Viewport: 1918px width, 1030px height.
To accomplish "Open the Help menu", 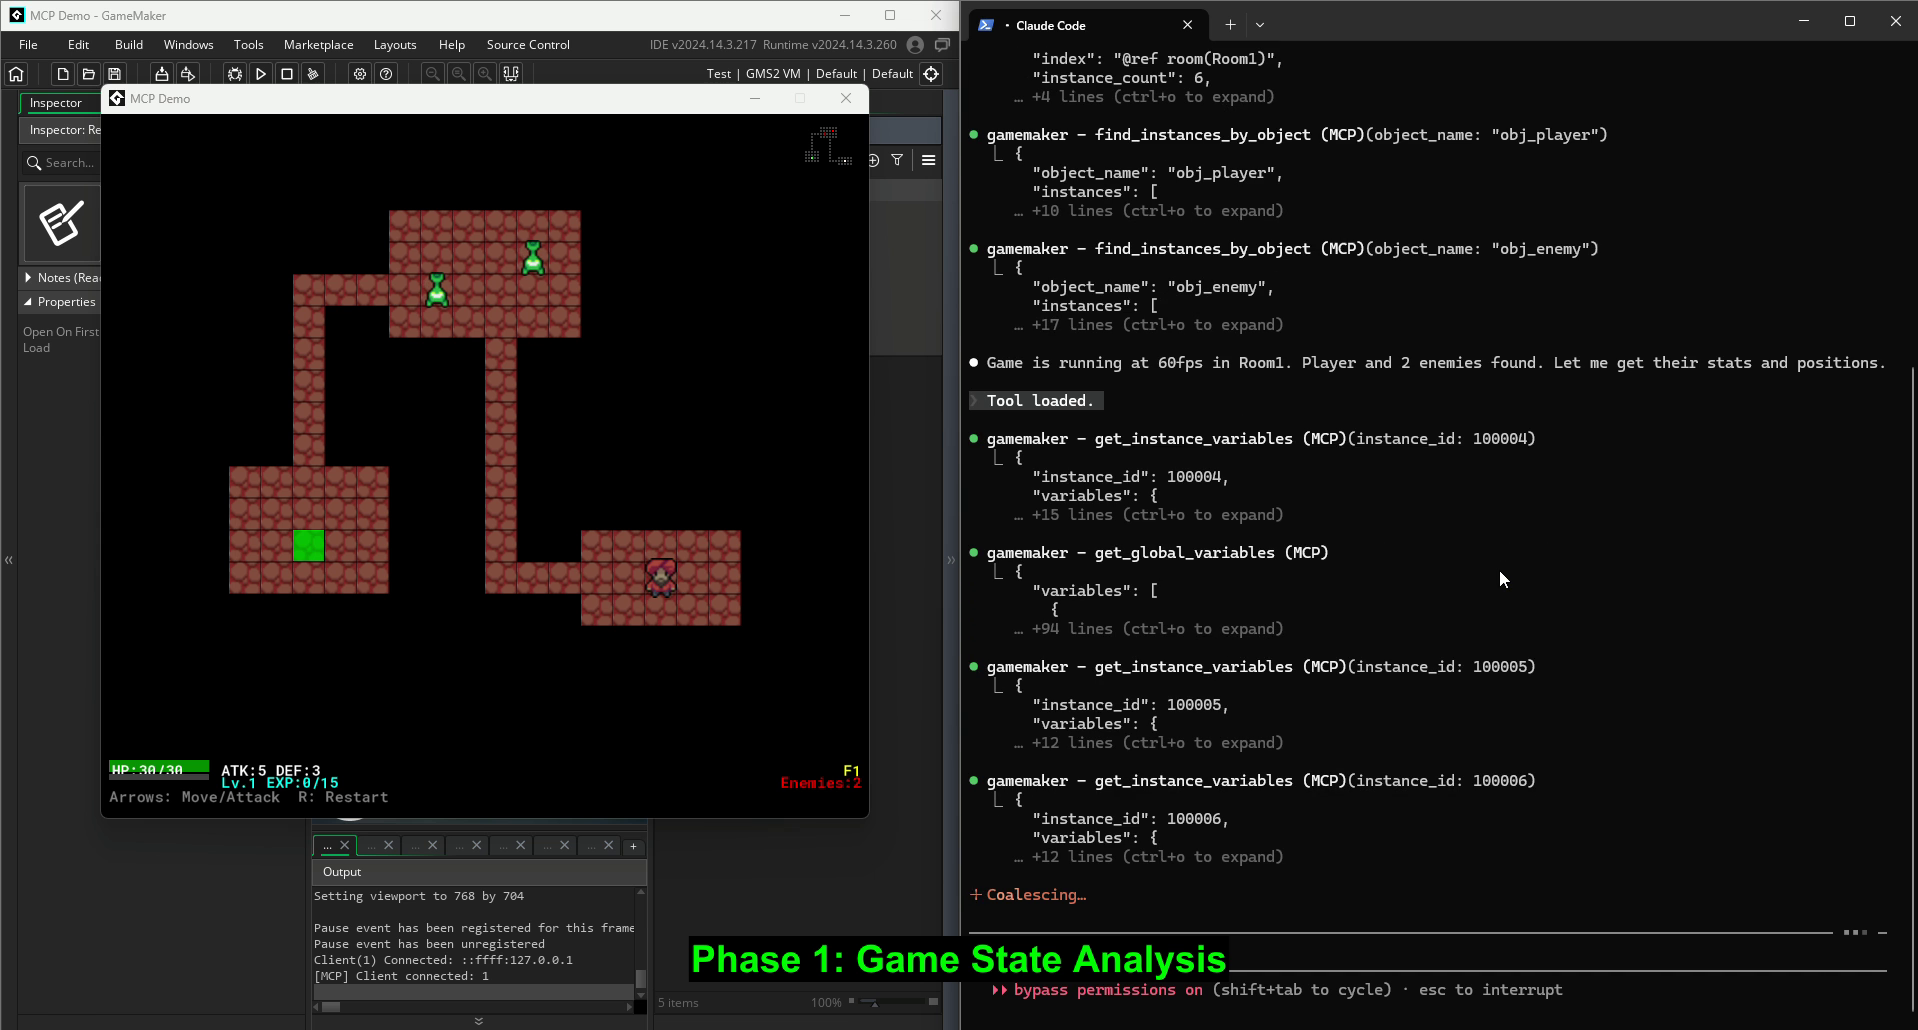I will coord(452,45).
